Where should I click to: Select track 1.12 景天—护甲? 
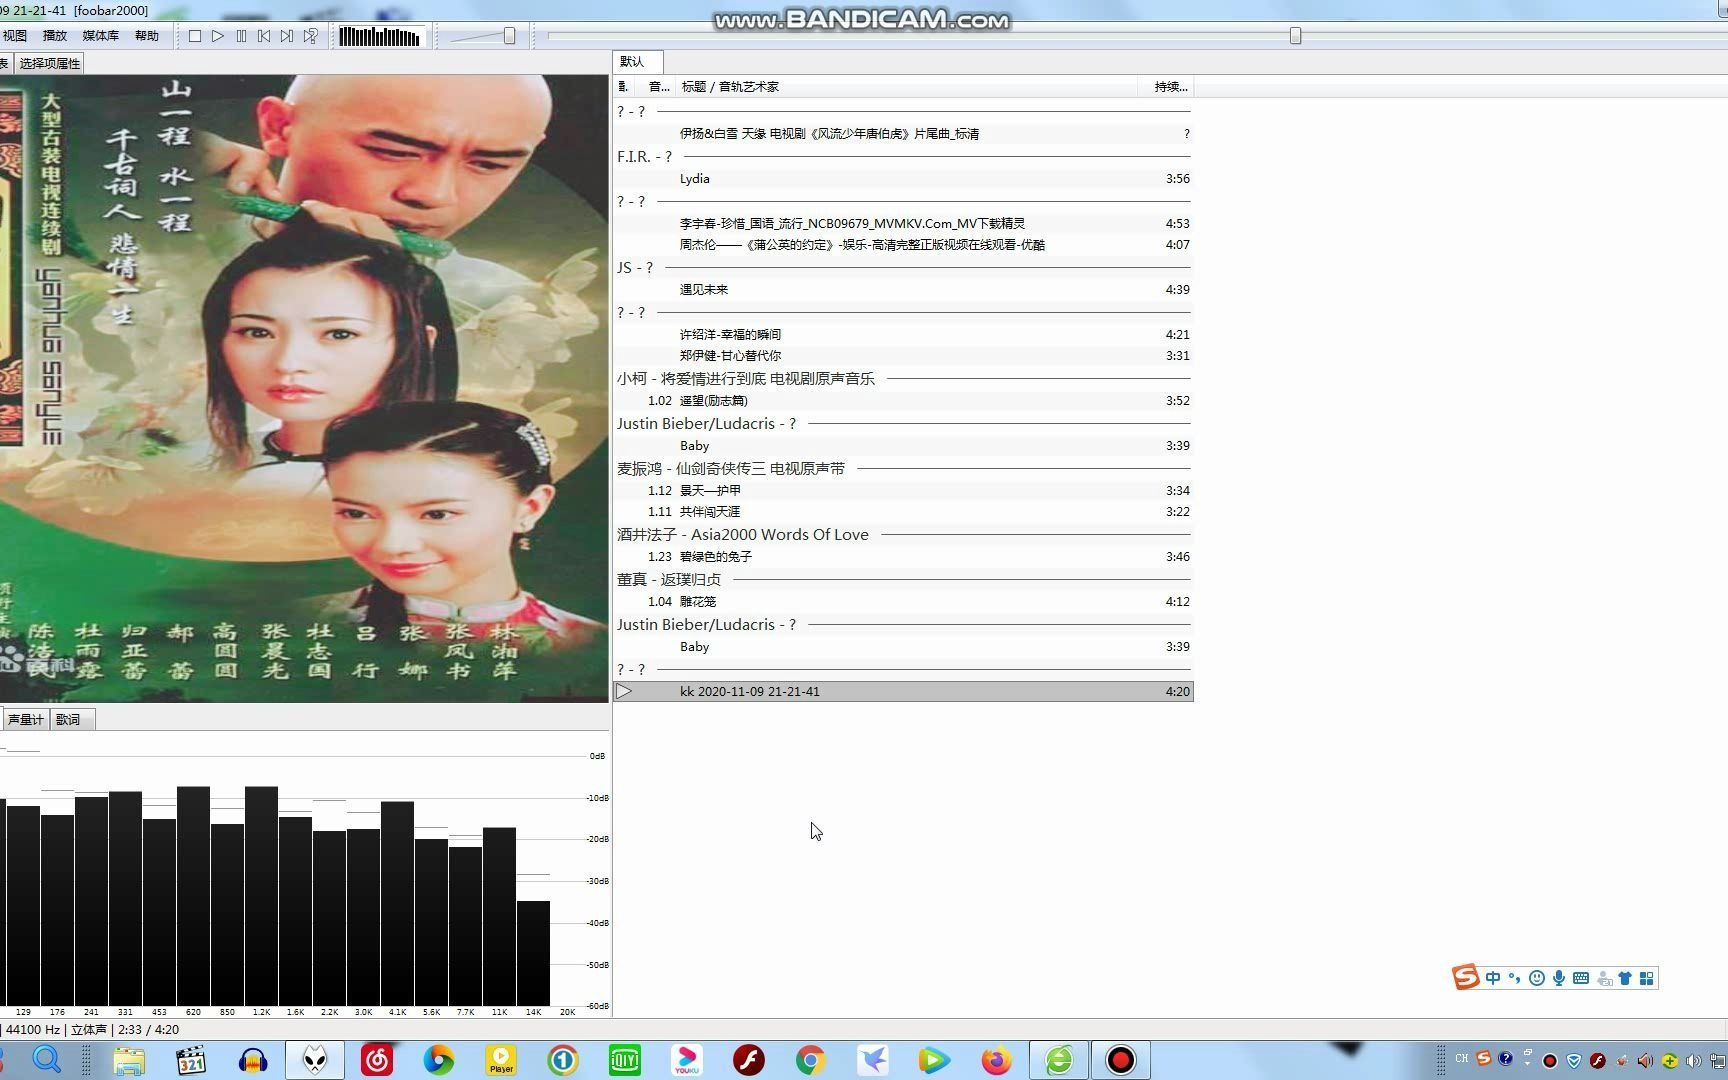pyautogui.click(x=903, y=491)
